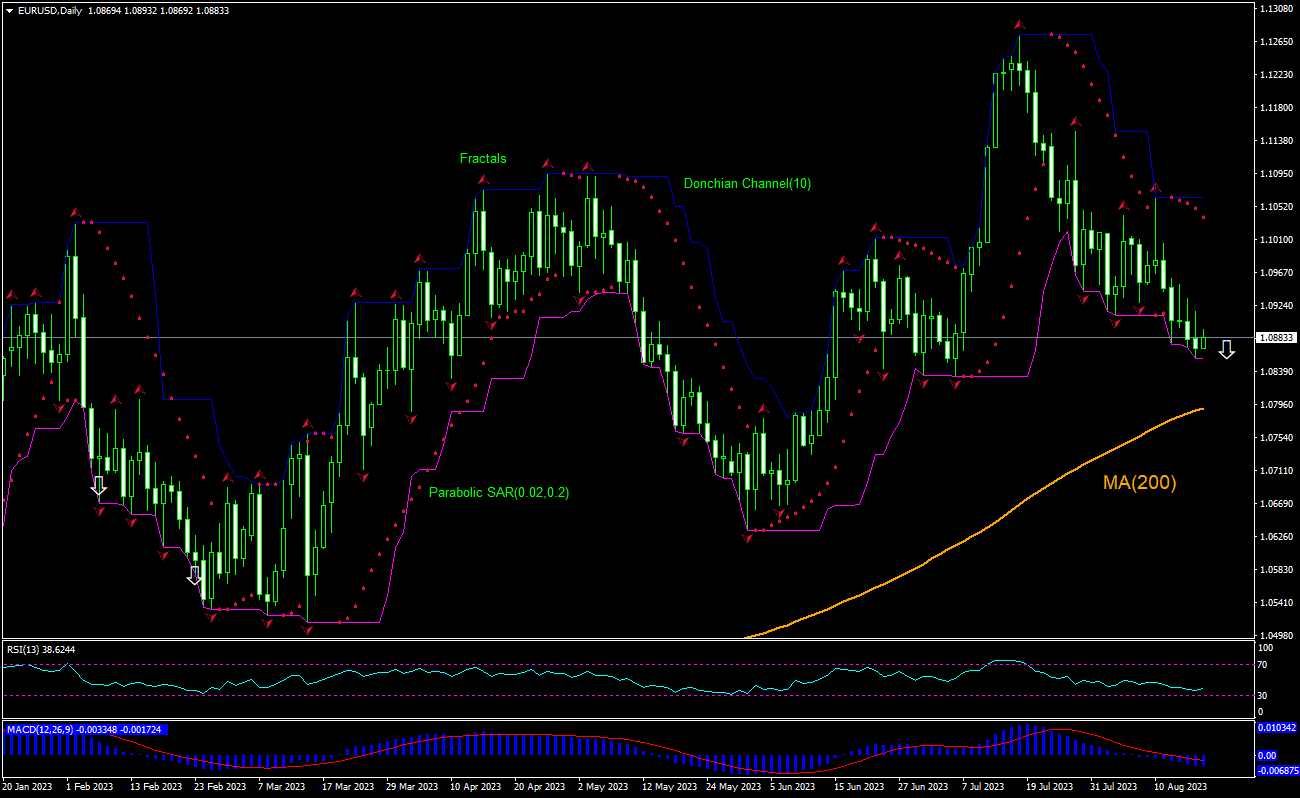Click the fractal arrow above the July 2023 peak
This screenshot has height=798, width=1300.
[x=1019, y=24]
